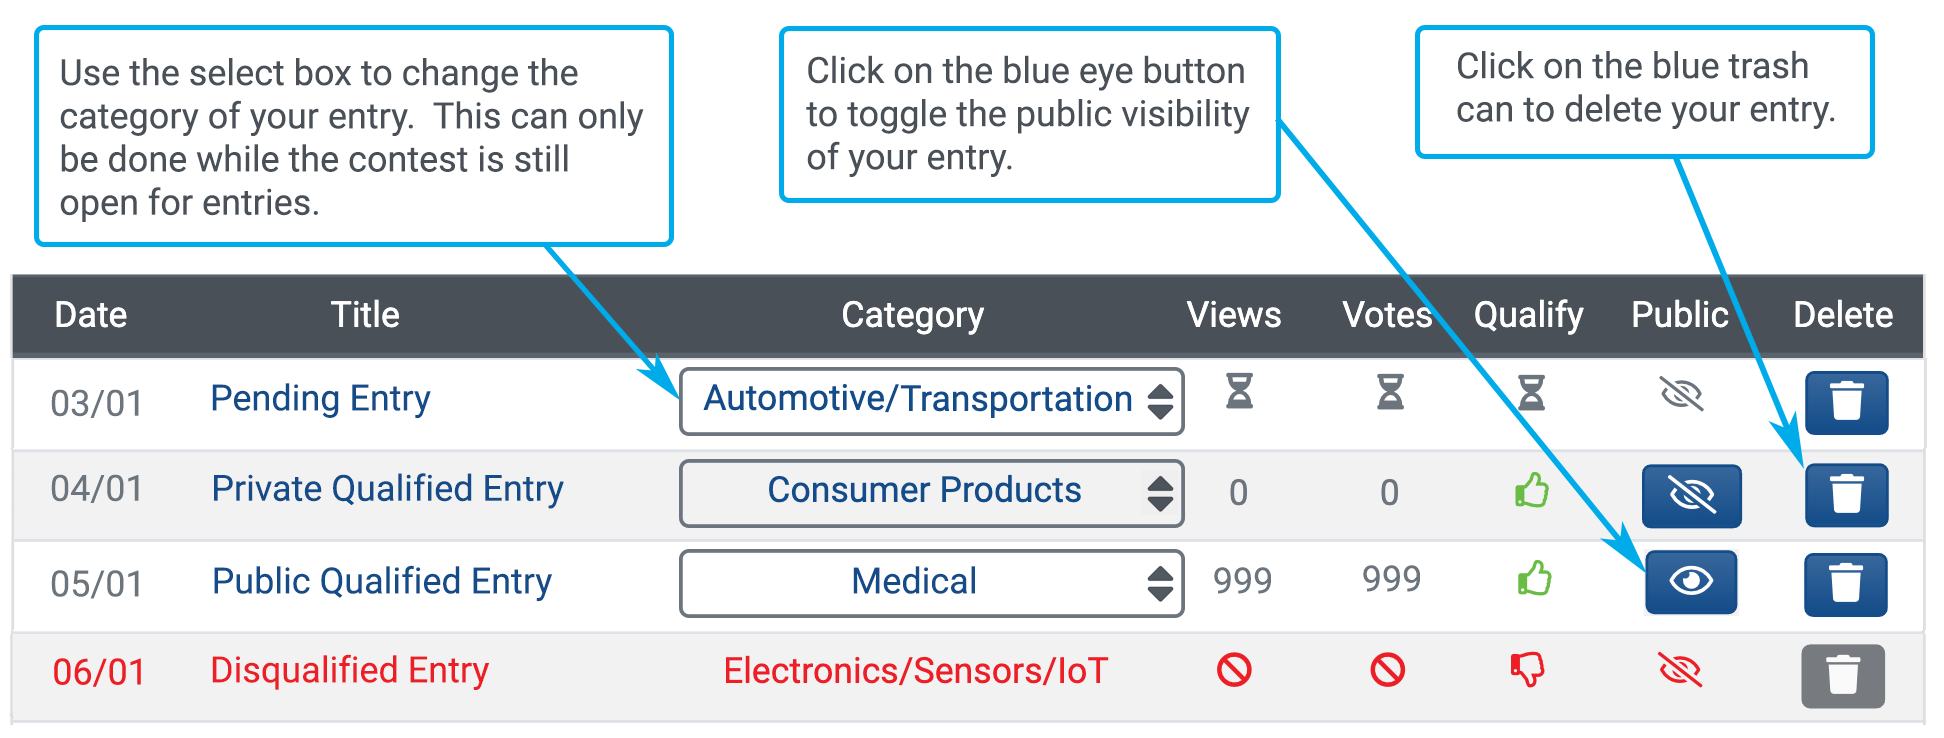Click red prohibited icon in Views column
The height and width of the screenshot is (738, 1944).
pos(1234,669)
